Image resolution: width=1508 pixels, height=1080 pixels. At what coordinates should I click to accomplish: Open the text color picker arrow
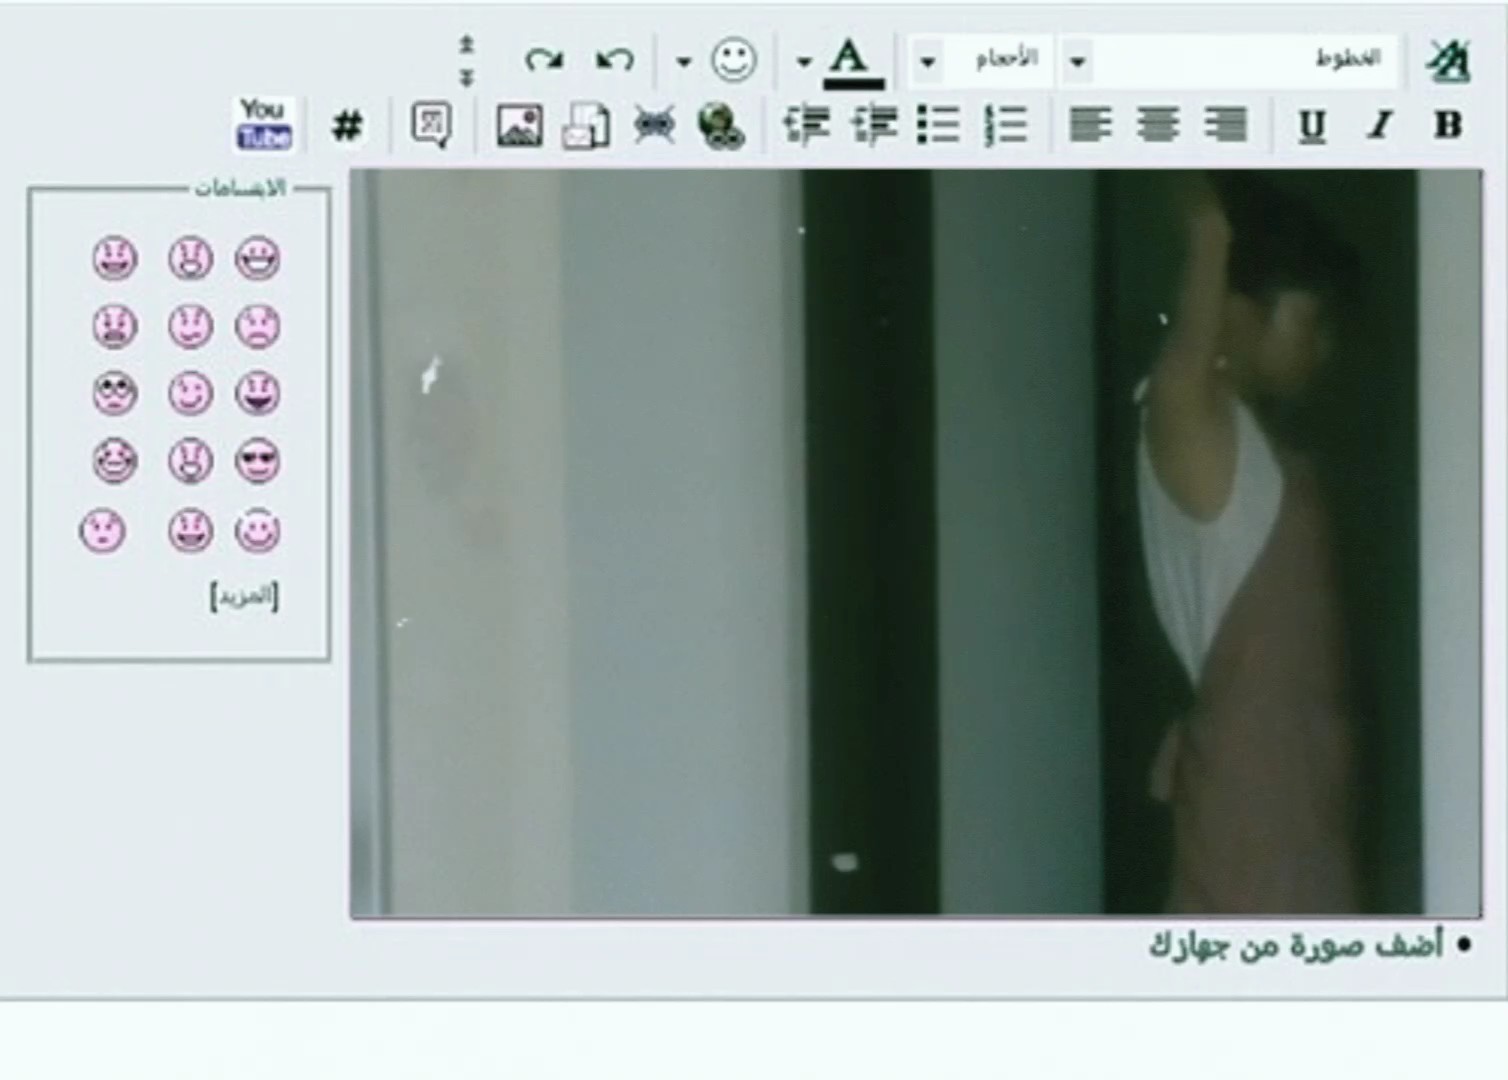[803, 62]
